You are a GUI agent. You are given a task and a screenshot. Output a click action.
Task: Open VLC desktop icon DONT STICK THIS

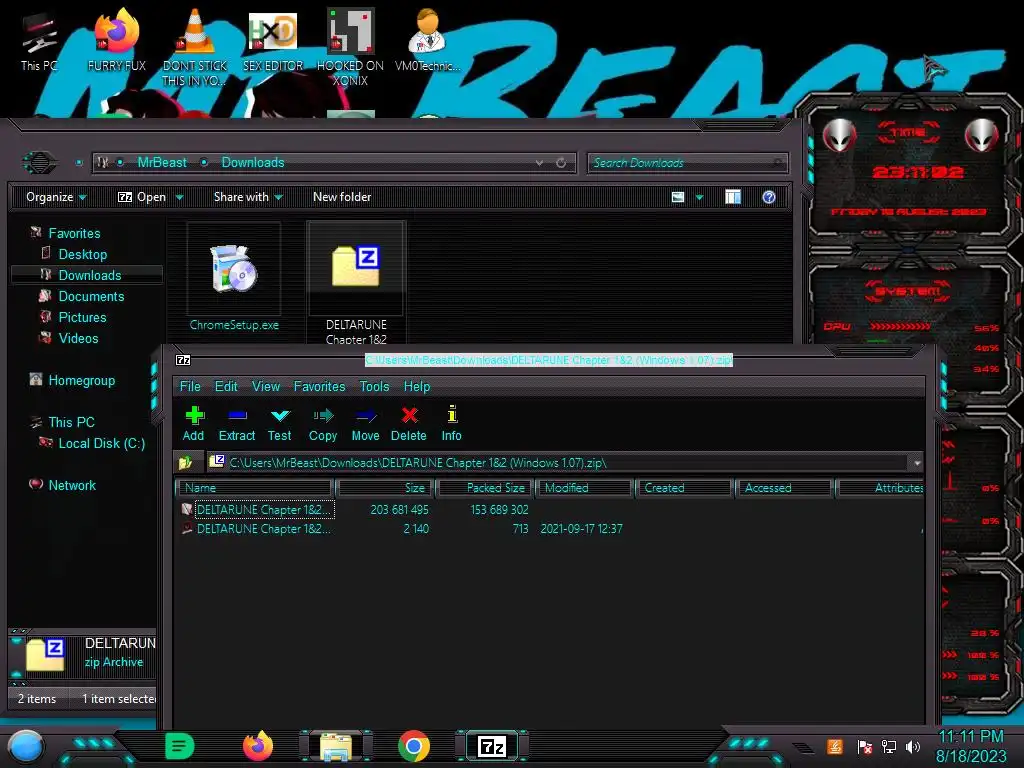tap(195, 47)
